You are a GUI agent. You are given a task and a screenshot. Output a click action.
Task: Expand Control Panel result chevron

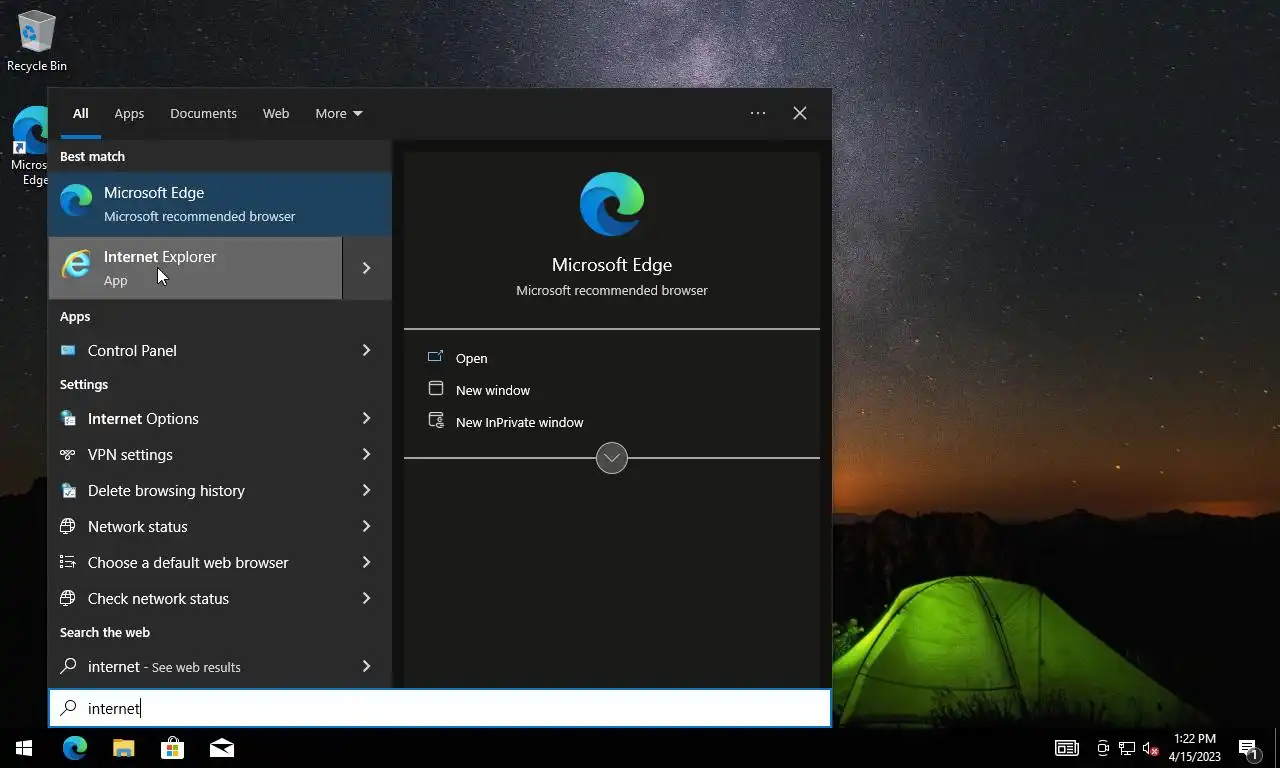(366, 350)
